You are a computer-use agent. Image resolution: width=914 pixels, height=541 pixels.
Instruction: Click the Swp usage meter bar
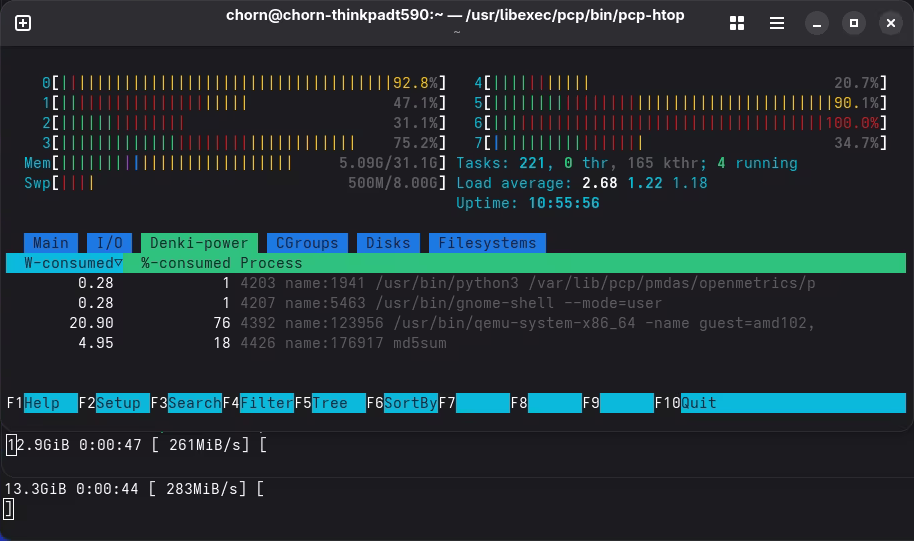point(235,183)
